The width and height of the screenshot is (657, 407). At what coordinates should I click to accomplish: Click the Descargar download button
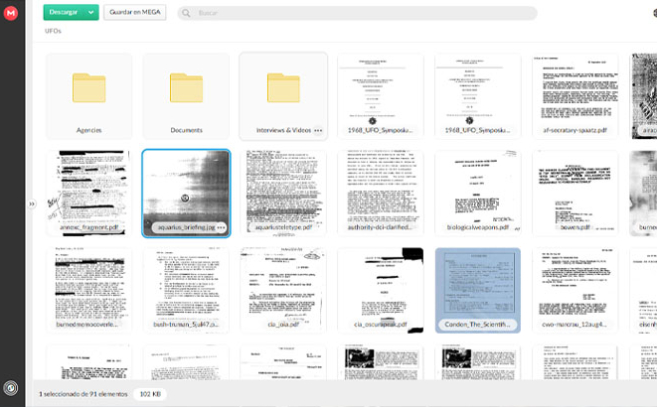point(64,12)
